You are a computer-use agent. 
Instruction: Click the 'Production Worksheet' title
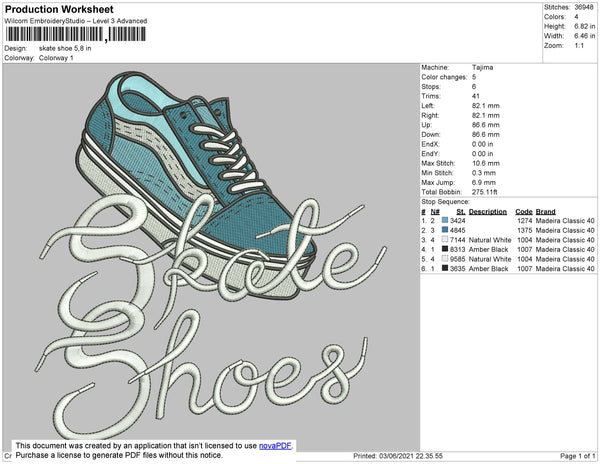coord(59,10)
